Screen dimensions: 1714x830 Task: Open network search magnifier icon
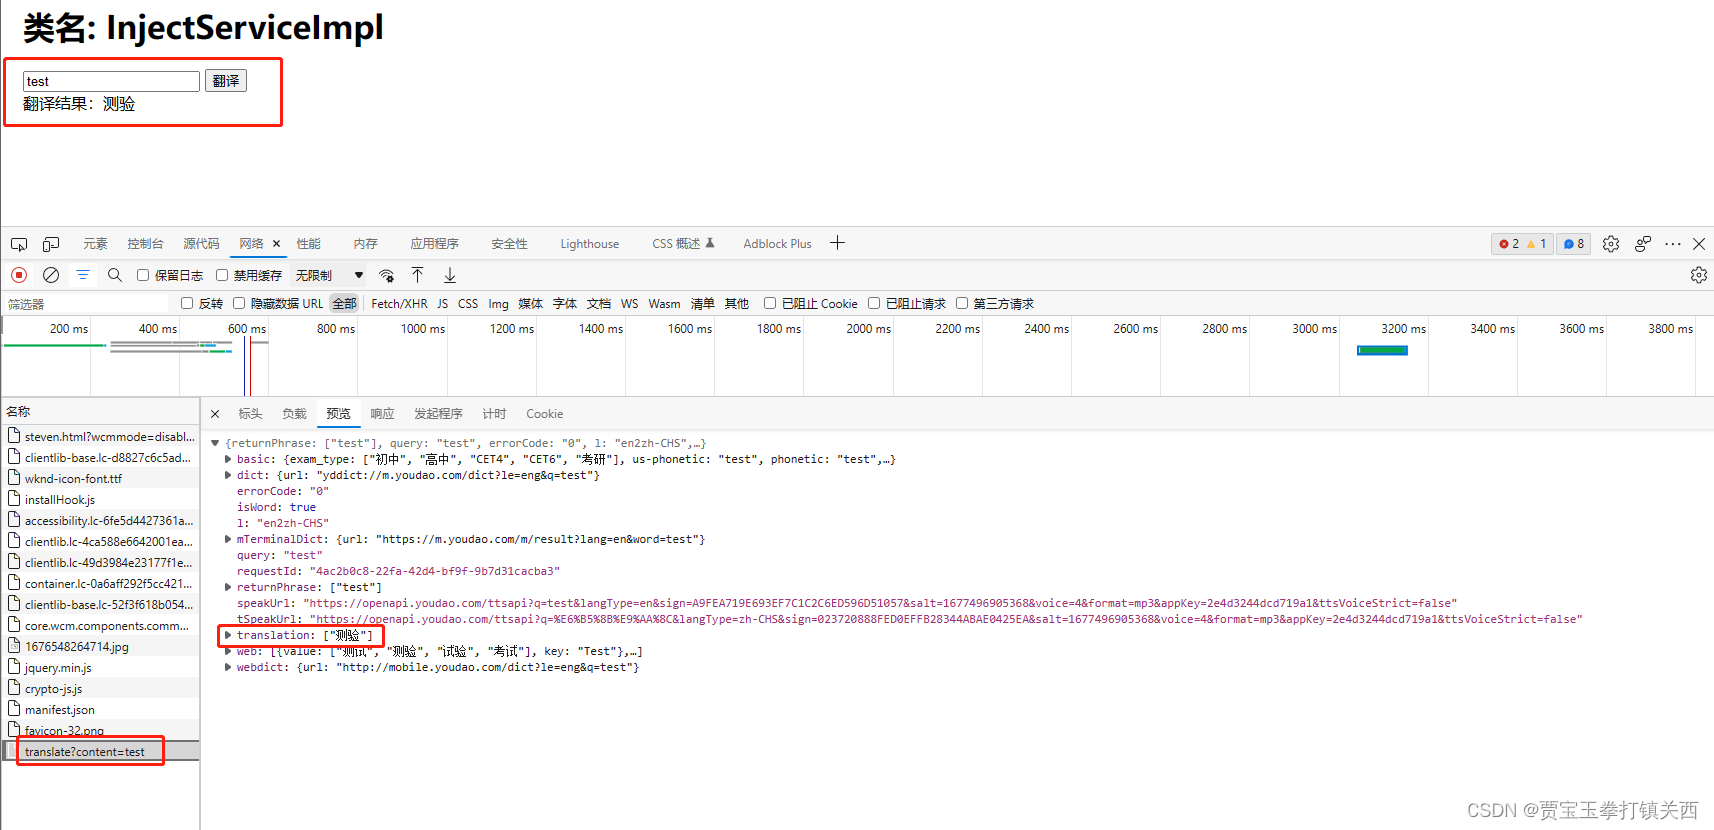115,275
